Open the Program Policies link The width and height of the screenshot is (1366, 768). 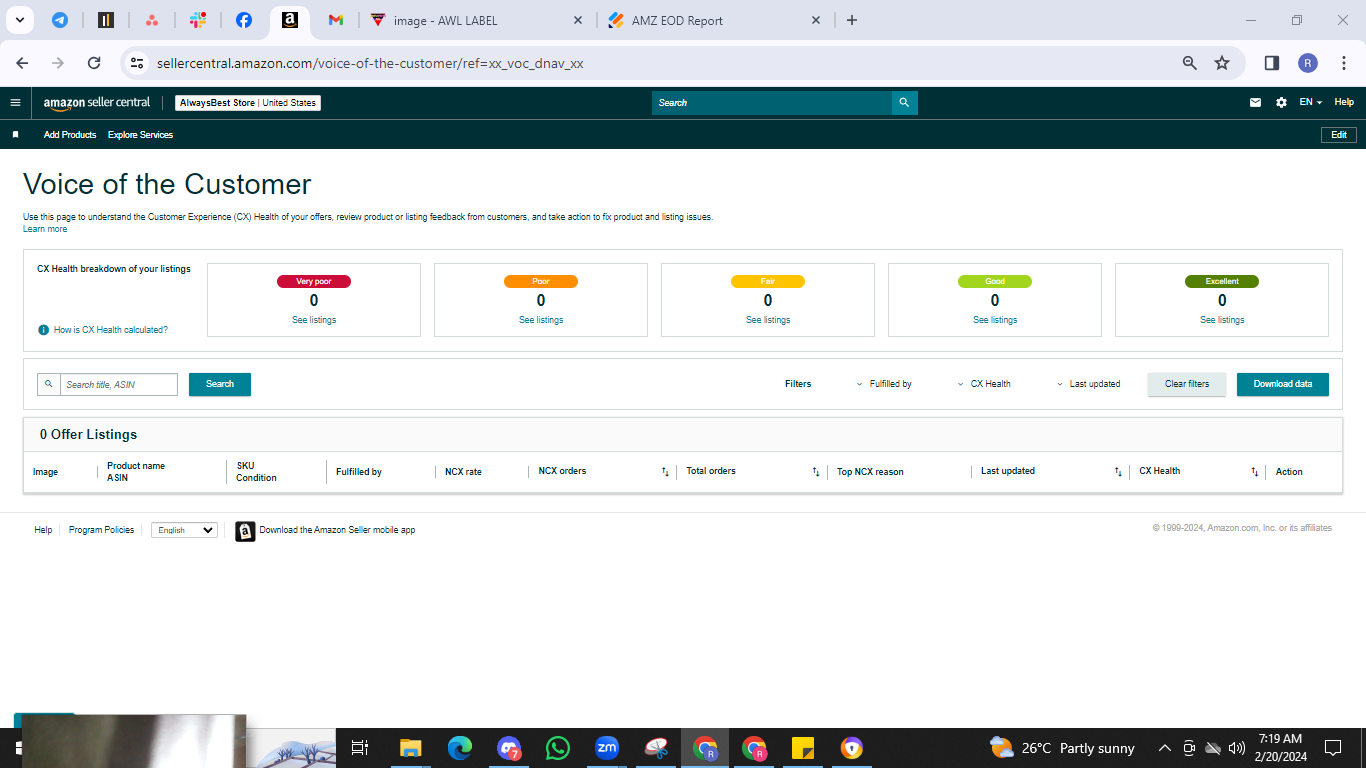click(x=101, y=530)
